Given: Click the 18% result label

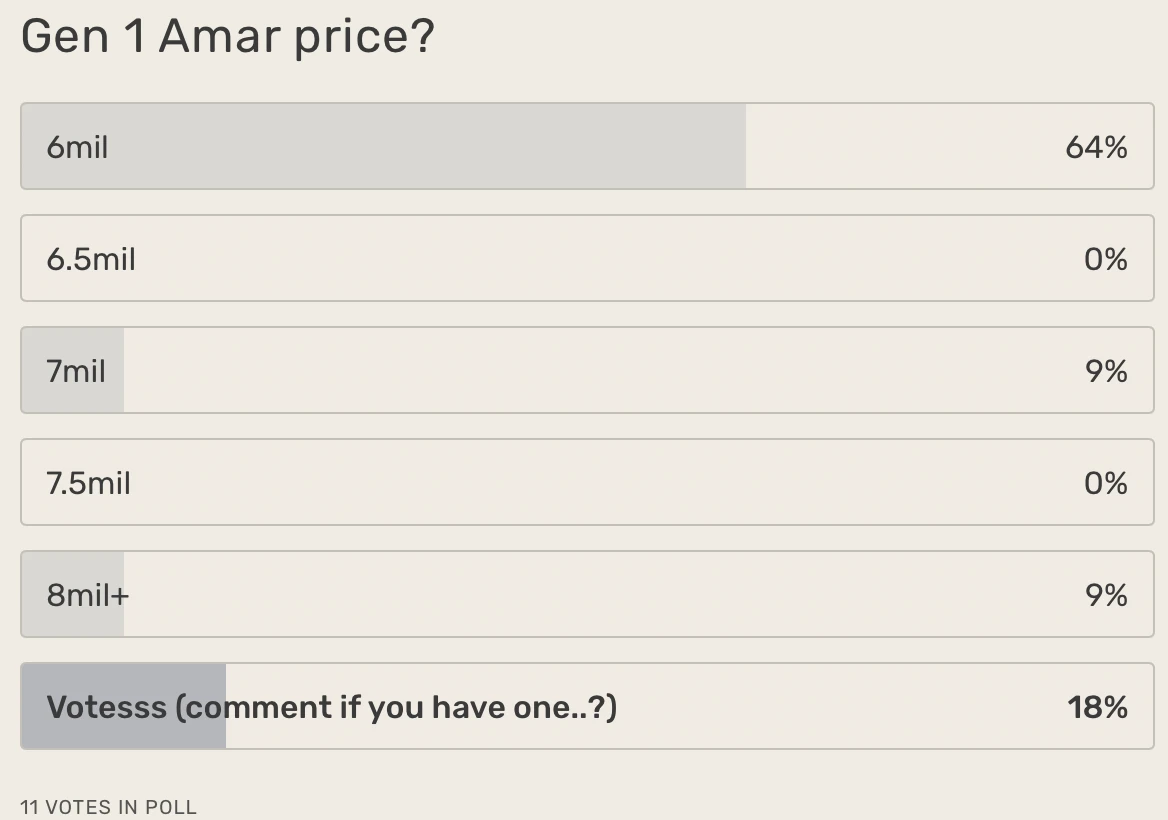Looking at the screenshot, I should click(x=1098, y=706).
